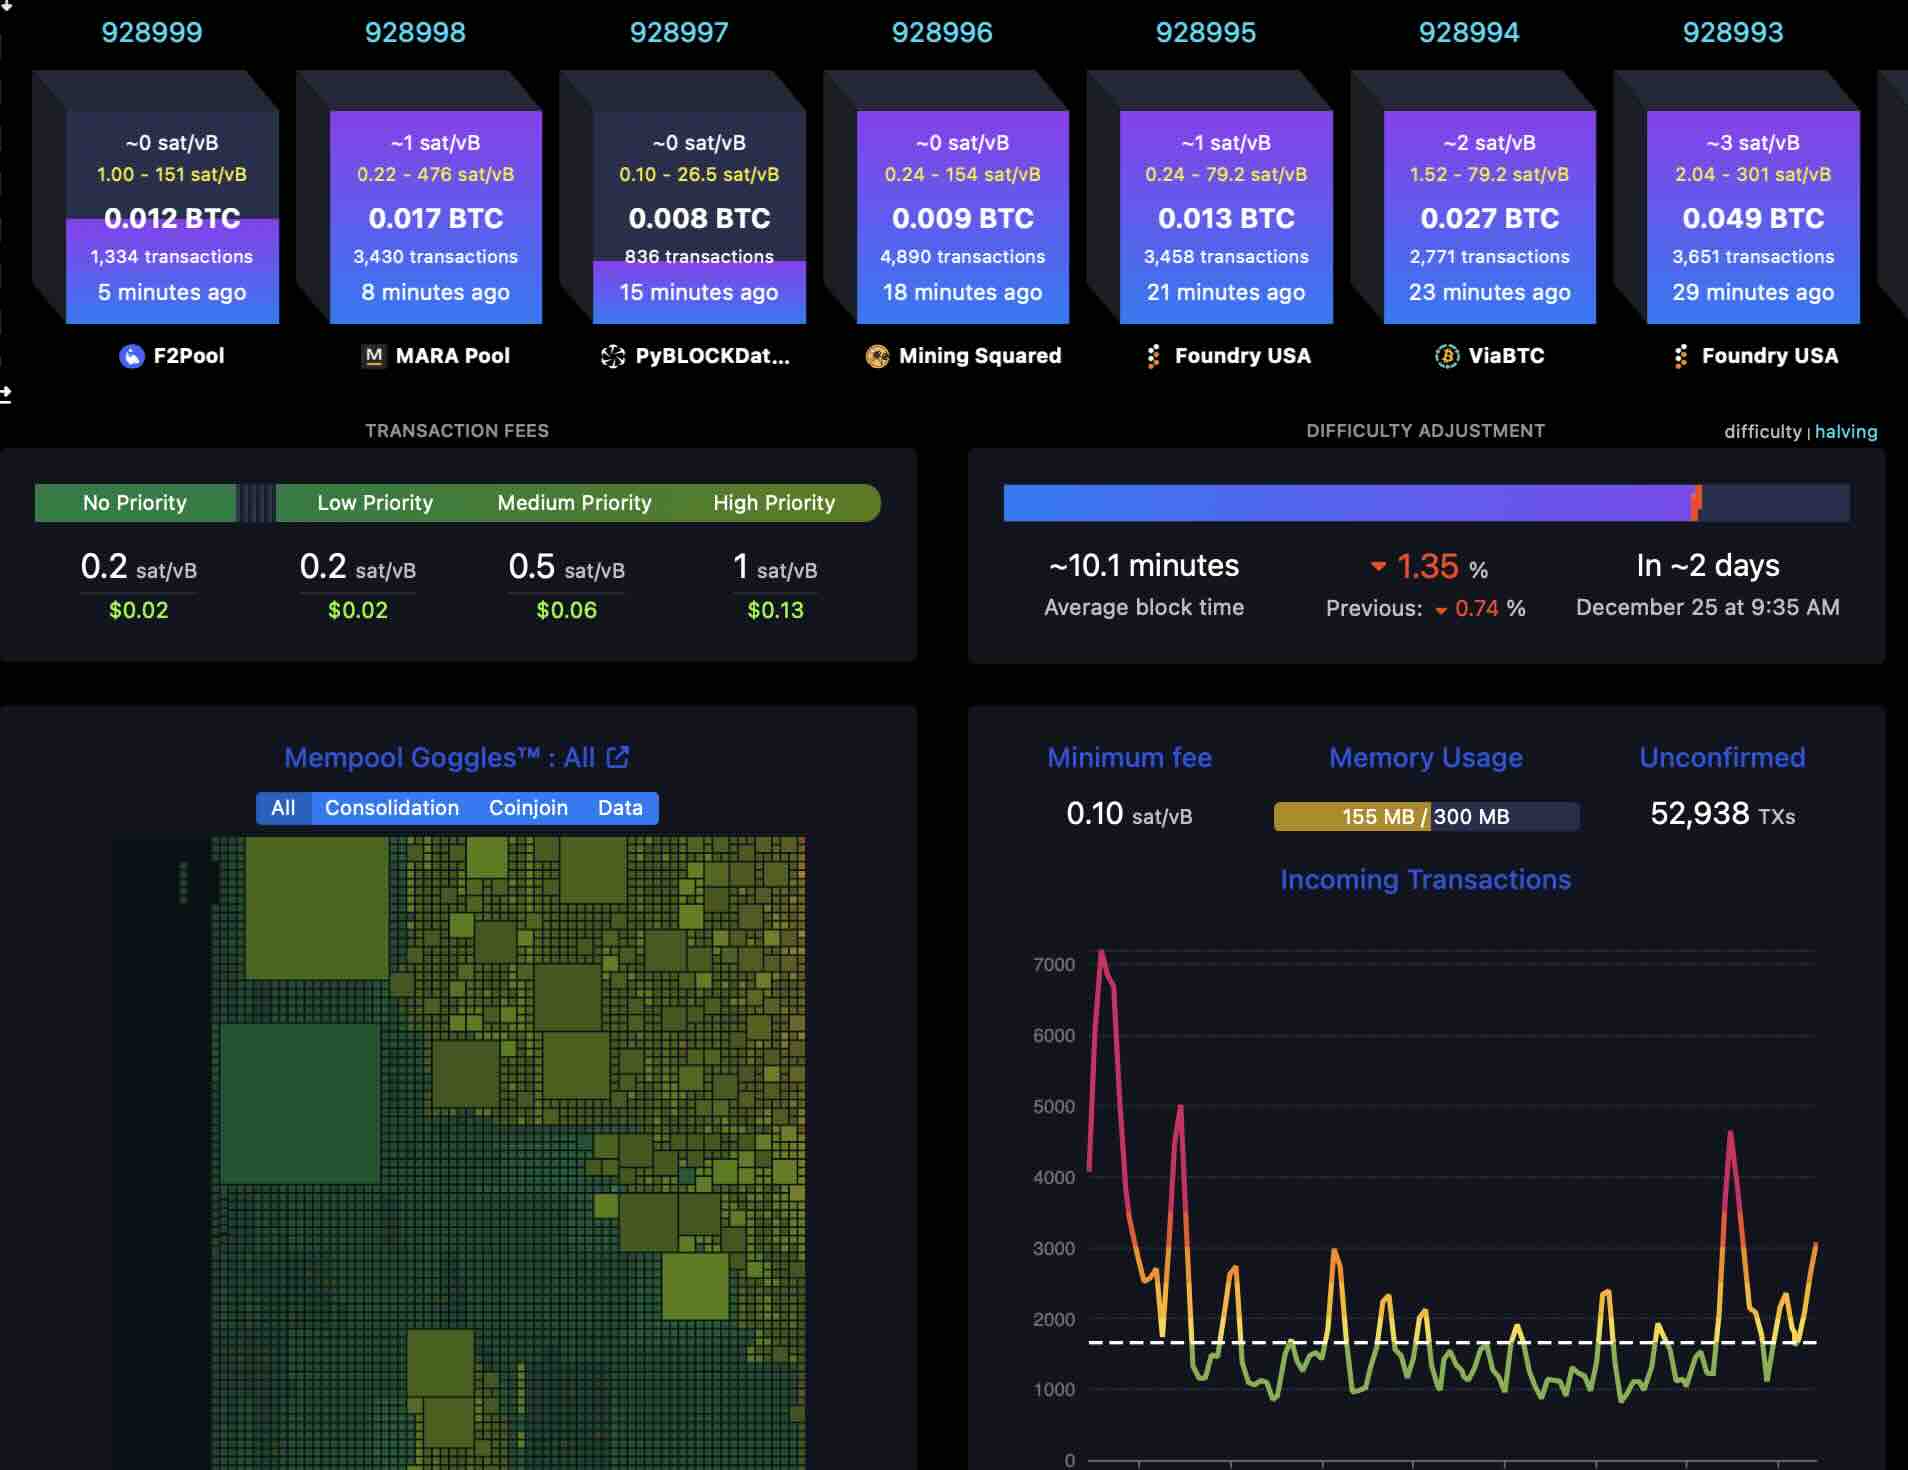Click the ViaBTC logo icon
The height and width of the screenshot is (1470, 1908).
click(1446, 356)
